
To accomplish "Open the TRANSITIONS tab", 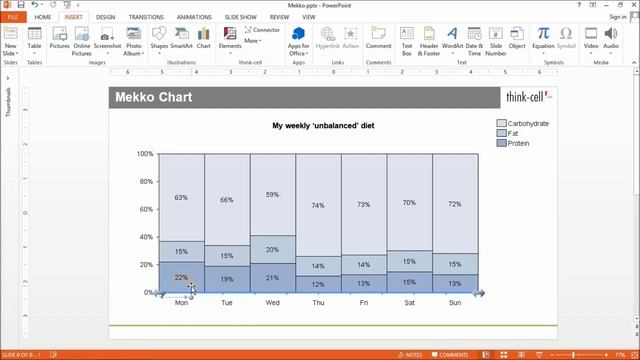I will click(x=146, y=17).
